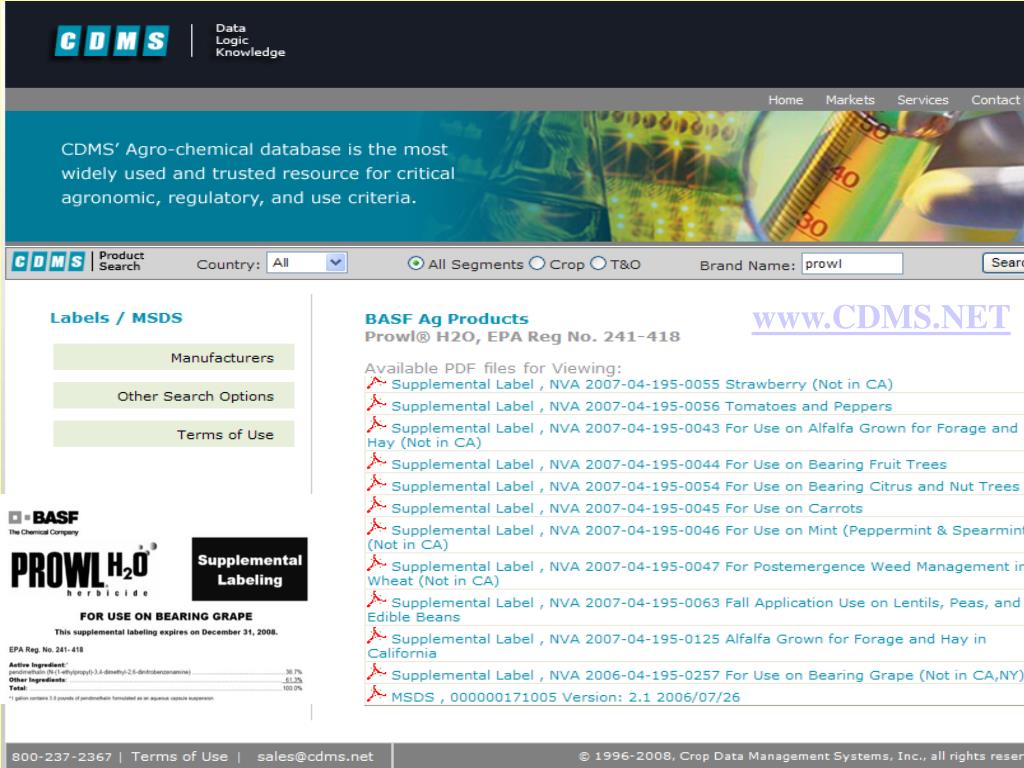Click the 800-237-2367 phone number
1024x768 pixels.
(61, 756)
